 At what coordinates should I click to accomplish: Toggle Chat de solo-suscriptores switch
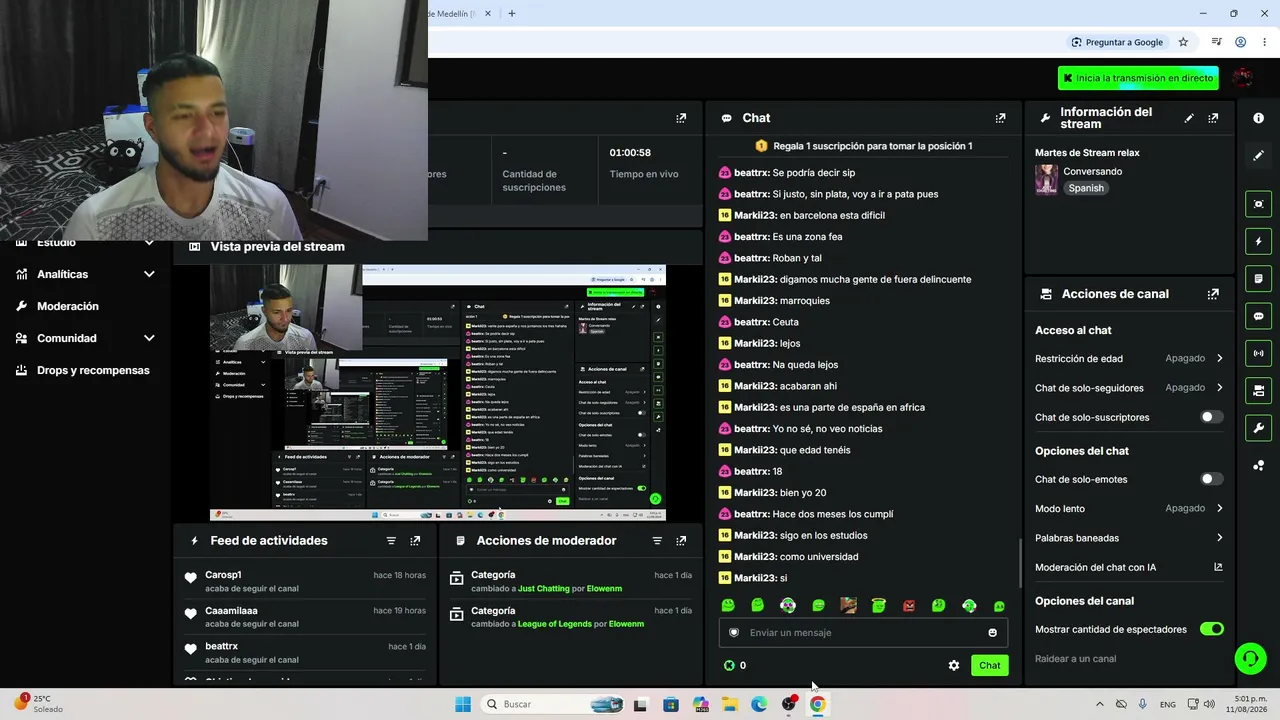[1211, 417]
